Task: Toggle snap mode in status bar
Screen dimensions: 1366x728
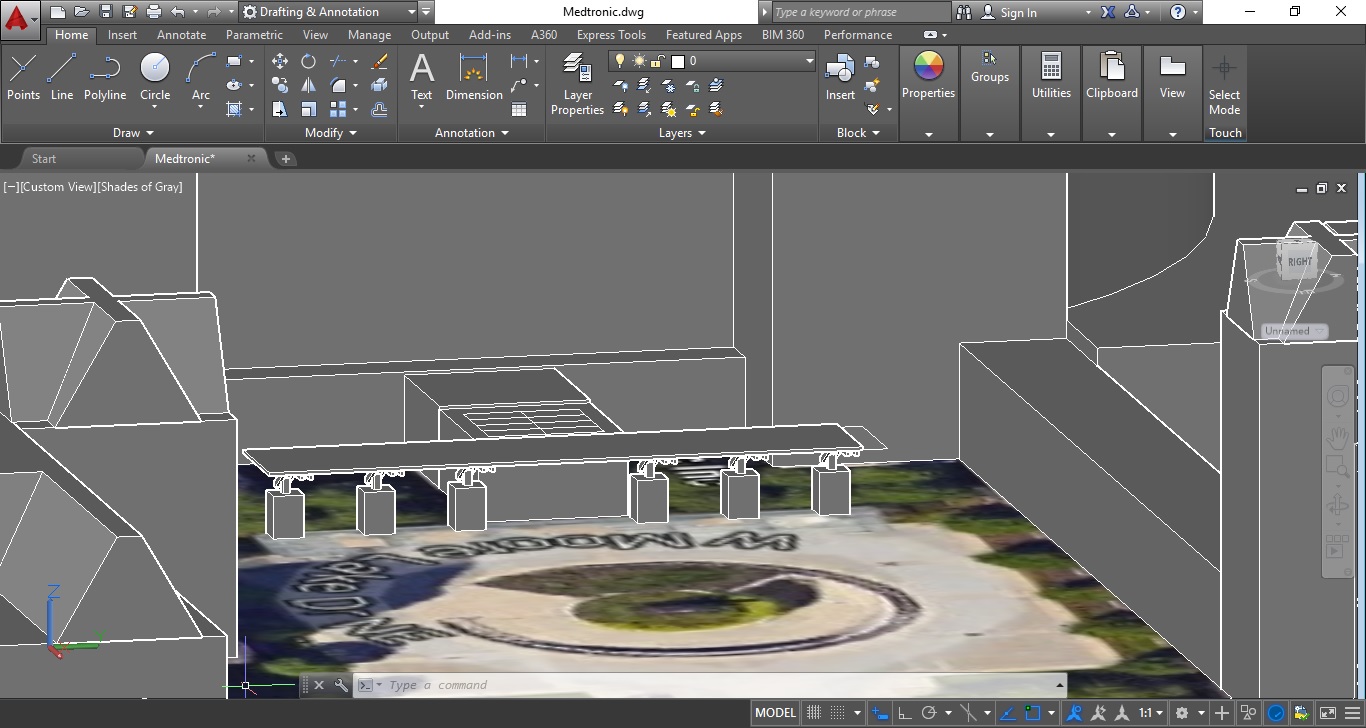Action: [837, 713]
